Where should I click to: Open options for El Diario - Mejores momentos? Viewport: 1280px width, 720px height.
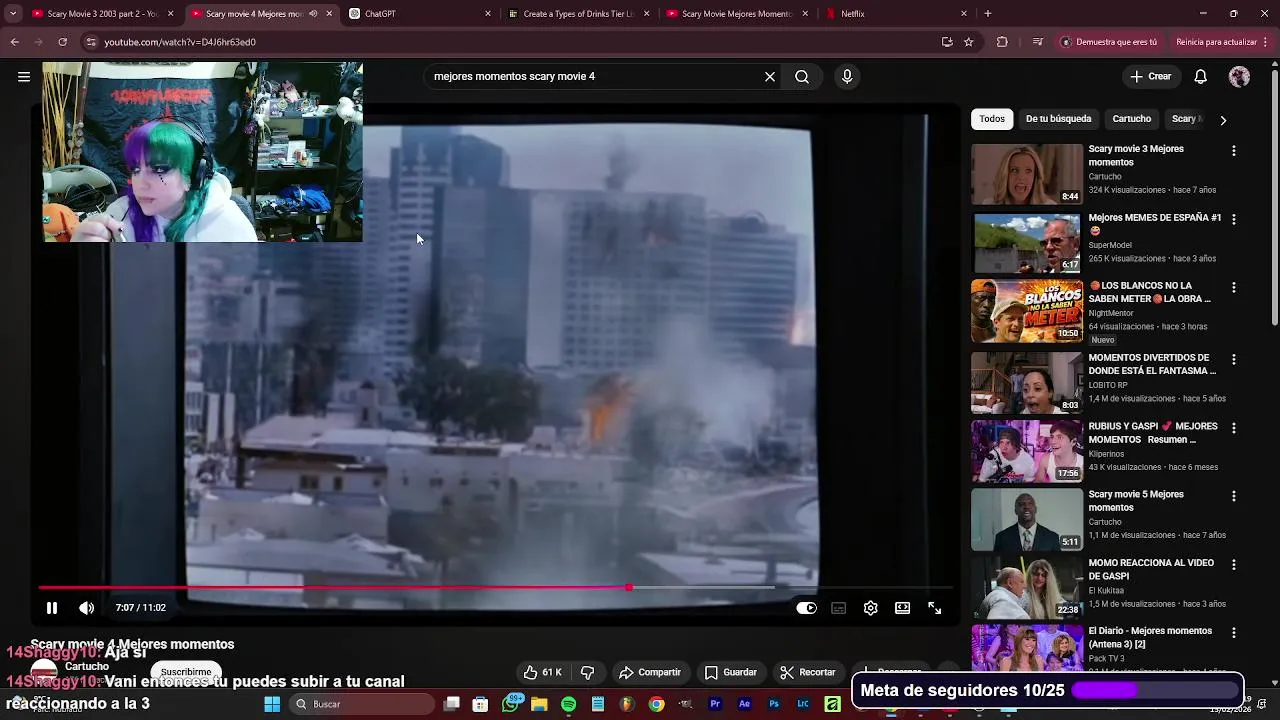[x=1233, y=633]
